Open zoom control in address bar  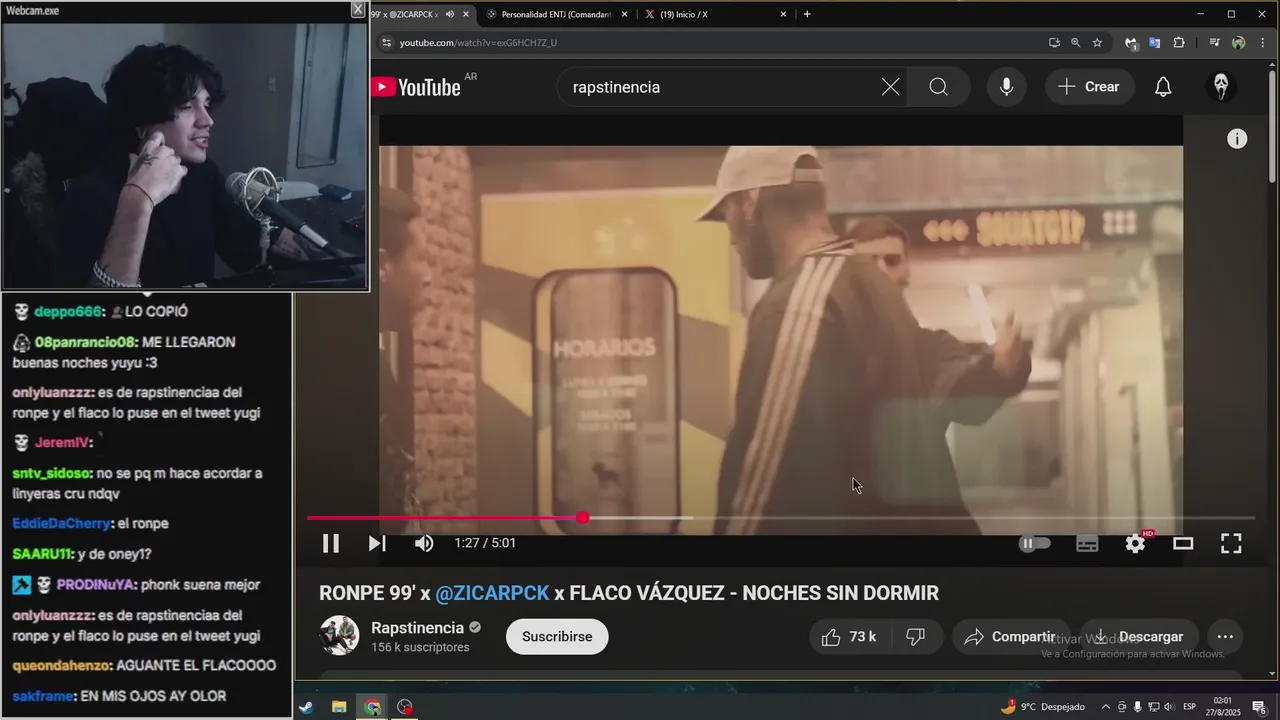click(x=1076, y=43)
